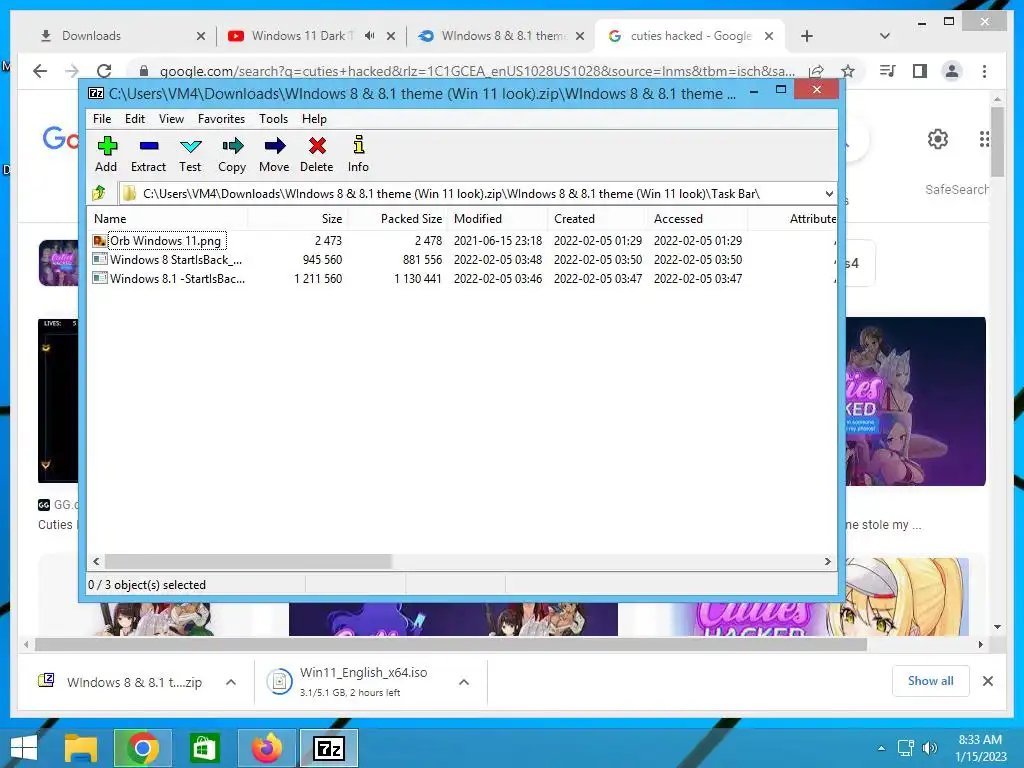This screenshot has width=1024, height=768.
Task: Sort by Created column header
Action: coord(597,219)
